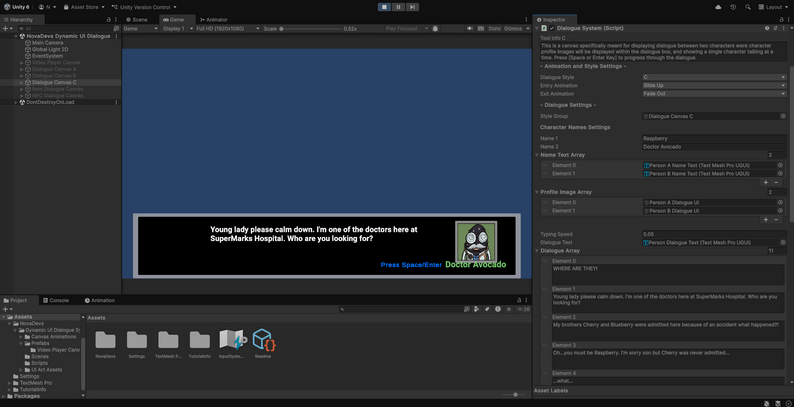Expand the DontDestroyOnLoad scene

[x=16, y=102]
